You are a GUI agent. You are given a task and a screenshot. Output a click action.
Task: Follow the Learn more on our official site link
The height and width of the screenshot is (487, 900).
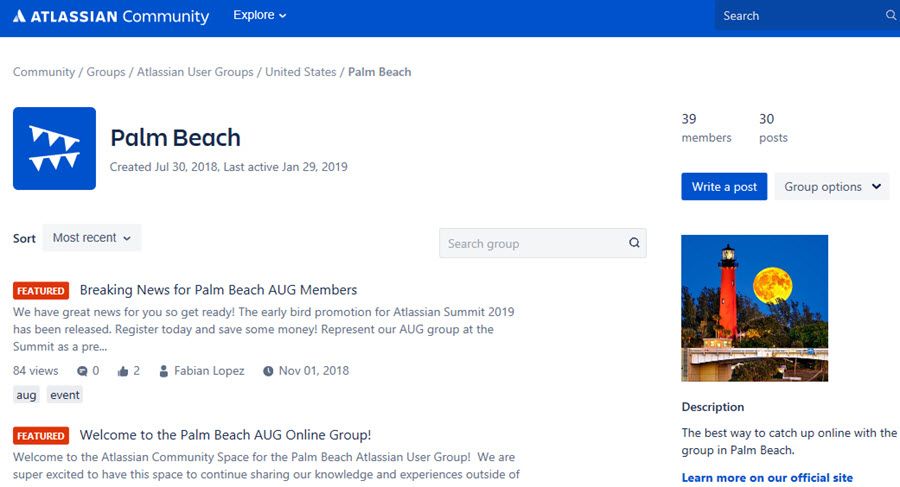[x=767, y=478]
